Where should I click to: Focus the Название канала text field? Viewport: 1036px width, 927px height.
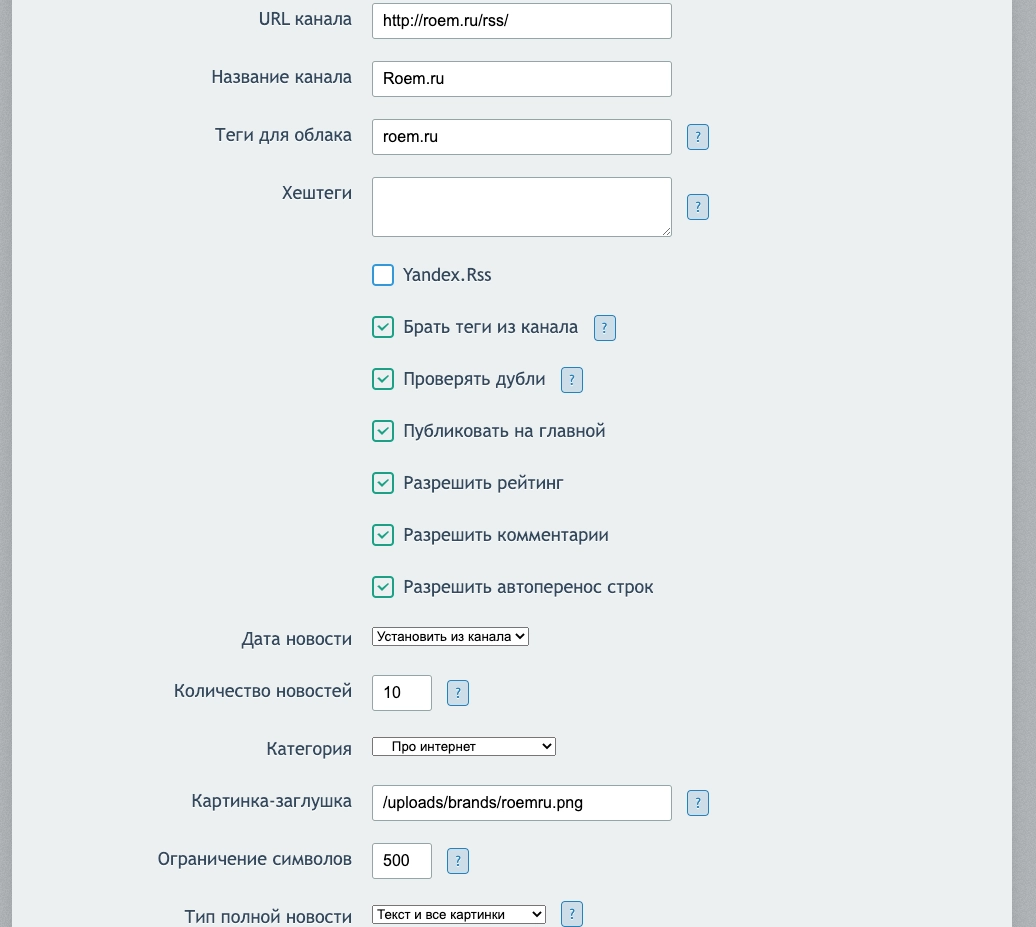point(521,79)
